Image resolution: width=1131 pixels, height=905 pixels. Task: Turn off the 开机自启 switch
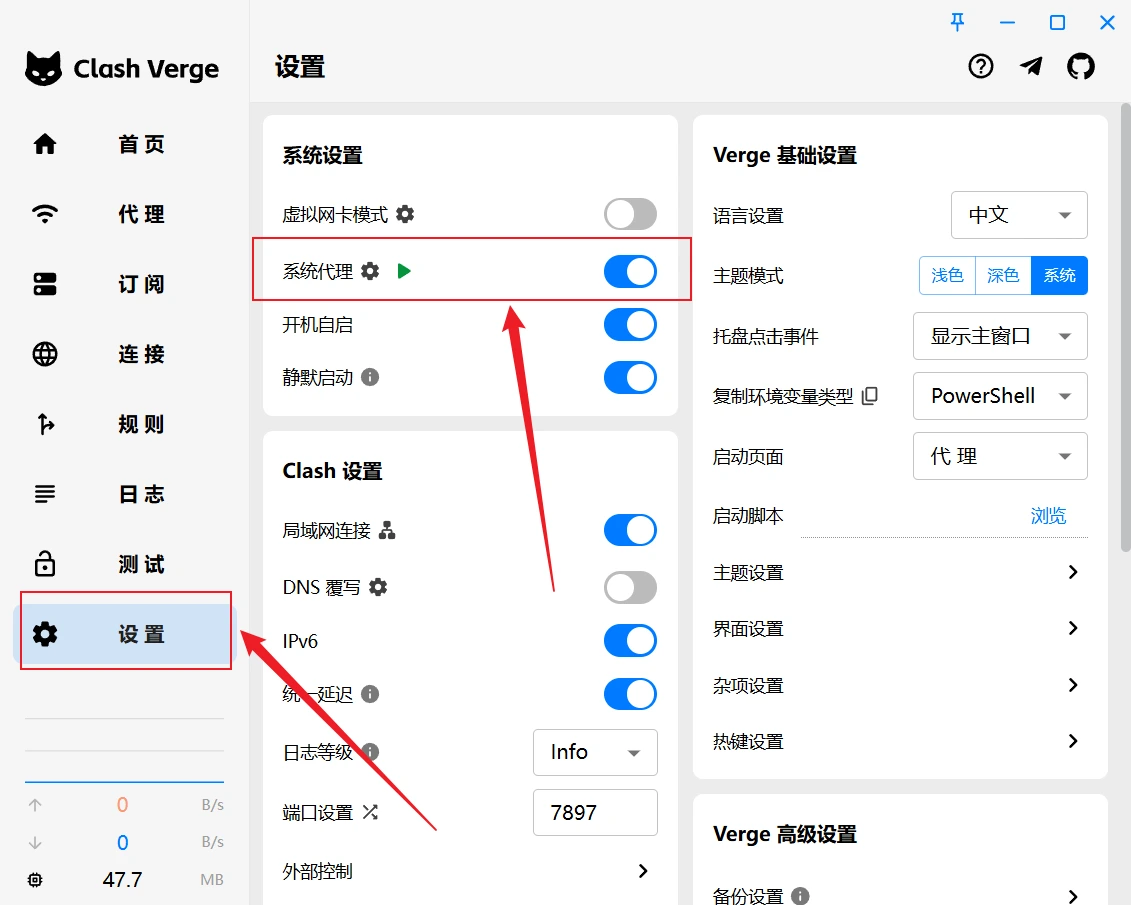click(x=630, y=325)
